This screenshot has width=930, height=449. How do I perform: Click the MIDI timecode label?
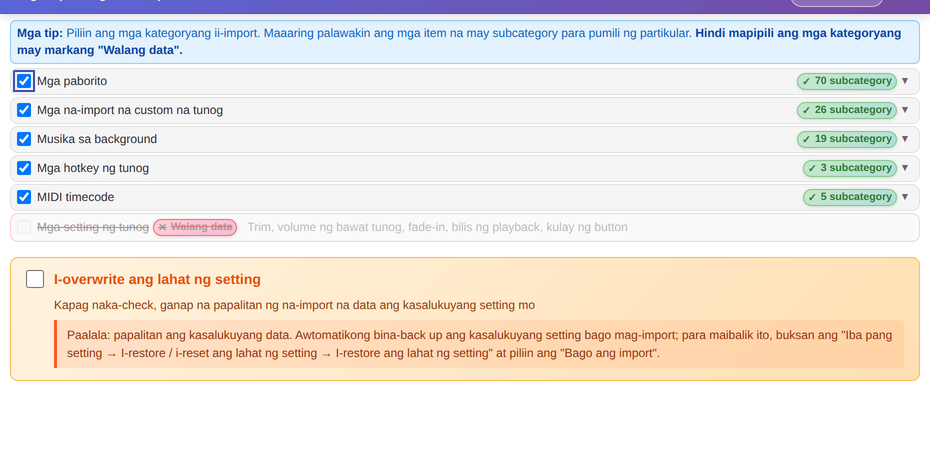click(76, 197)
